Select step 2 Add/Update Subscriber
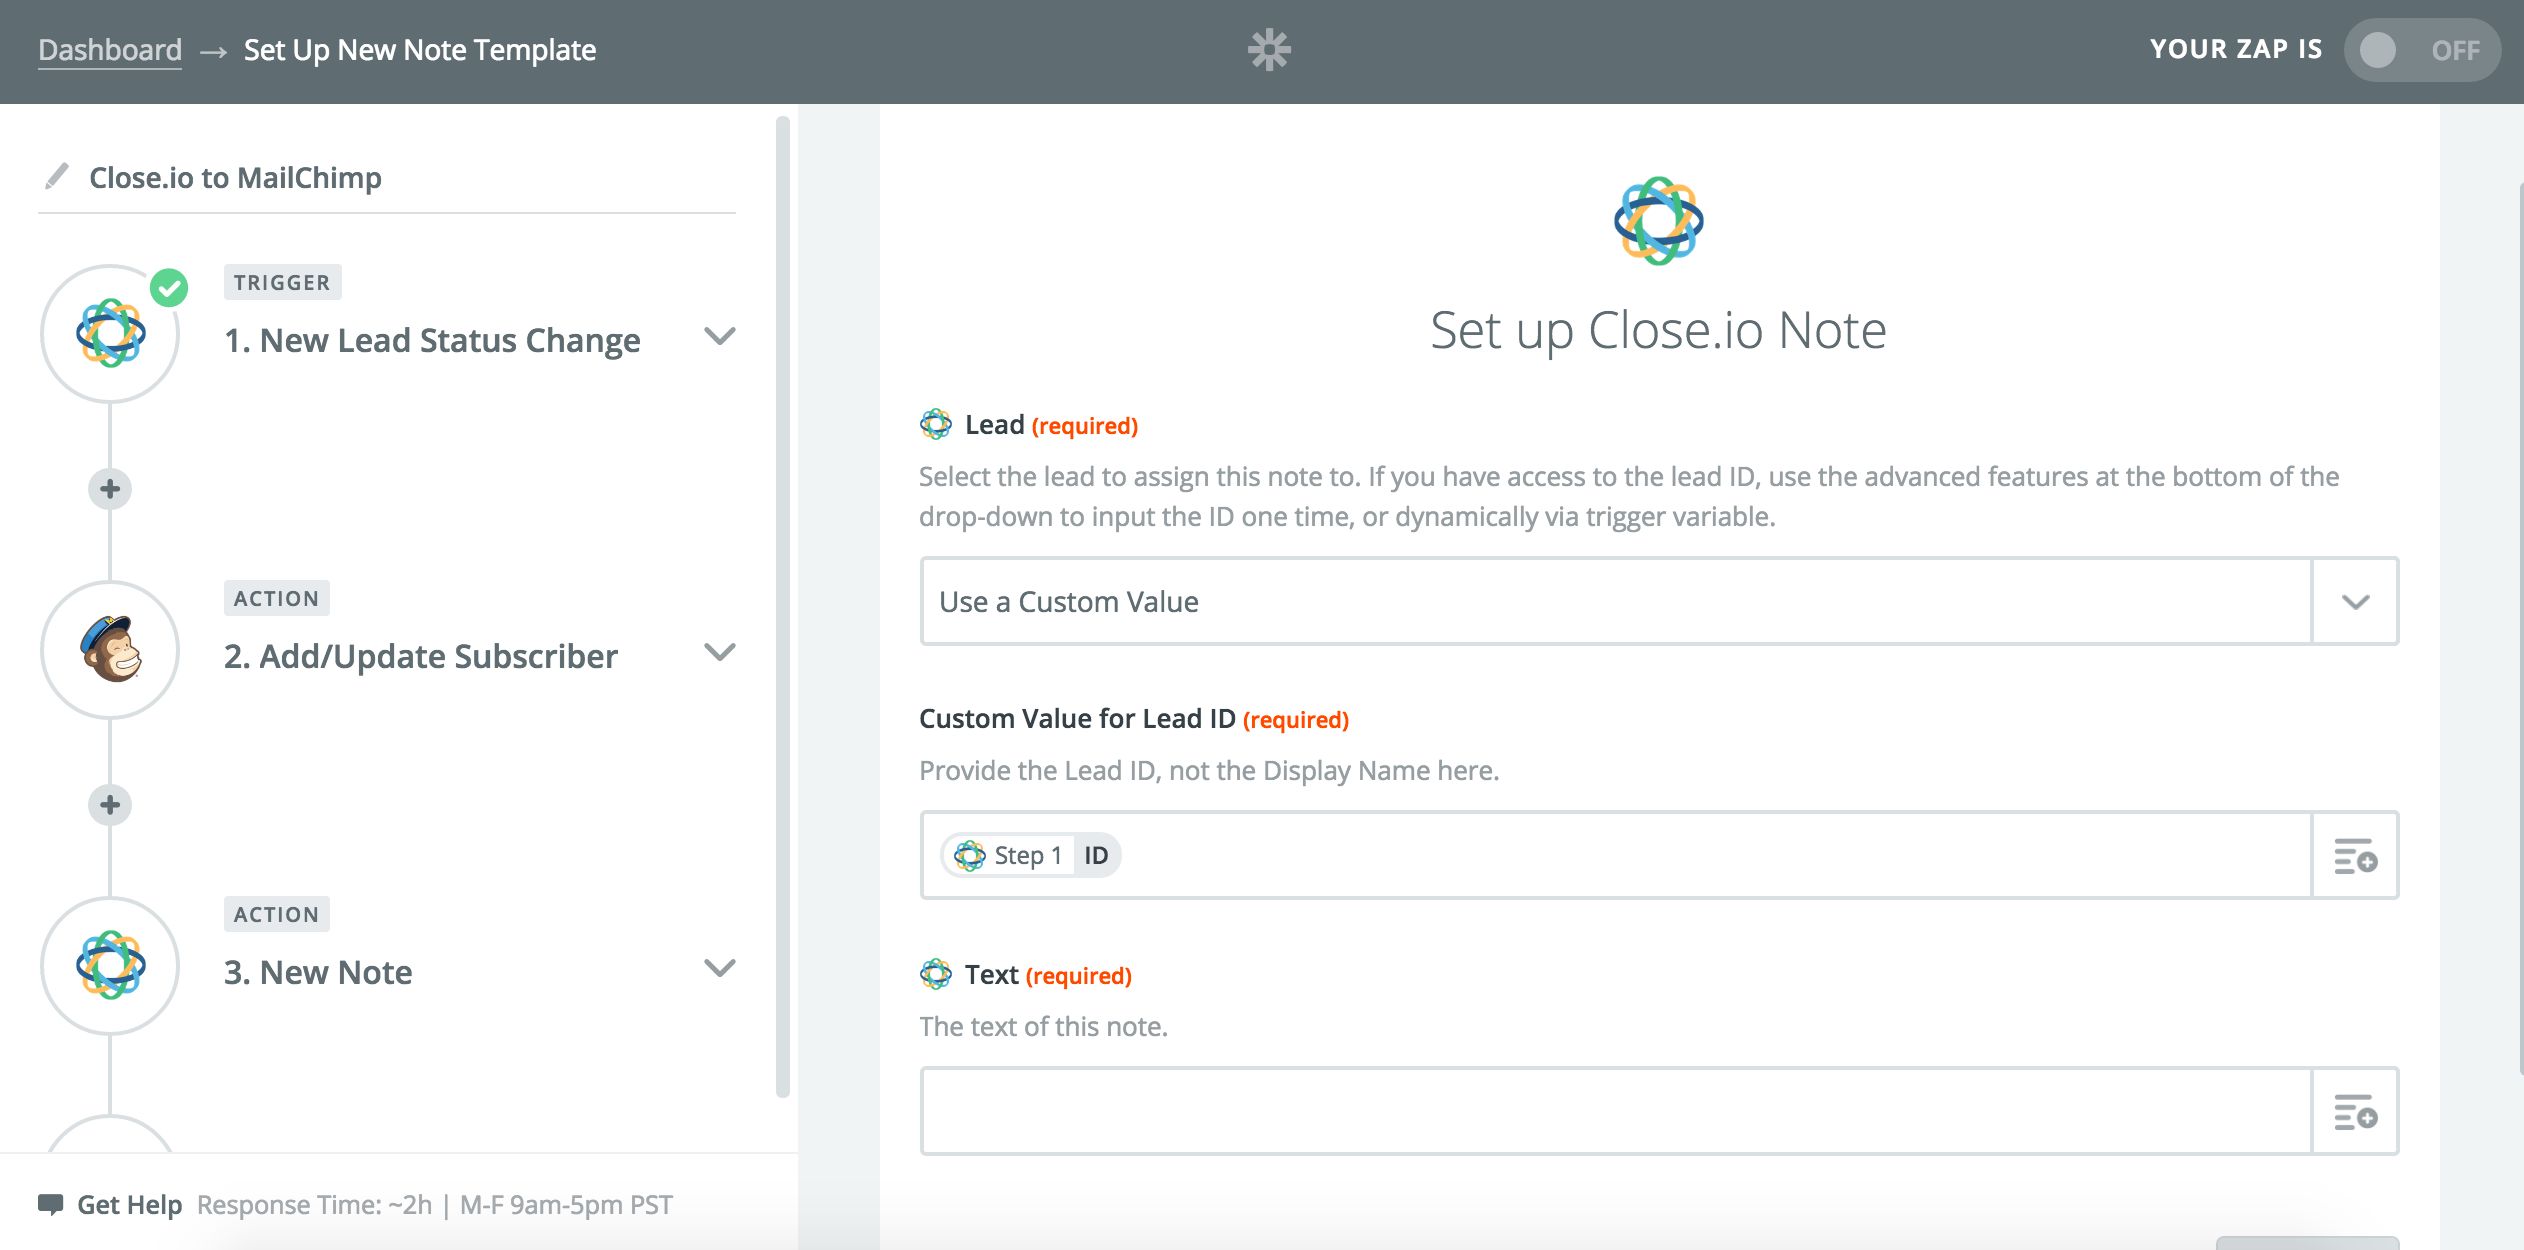 (421, 656)
